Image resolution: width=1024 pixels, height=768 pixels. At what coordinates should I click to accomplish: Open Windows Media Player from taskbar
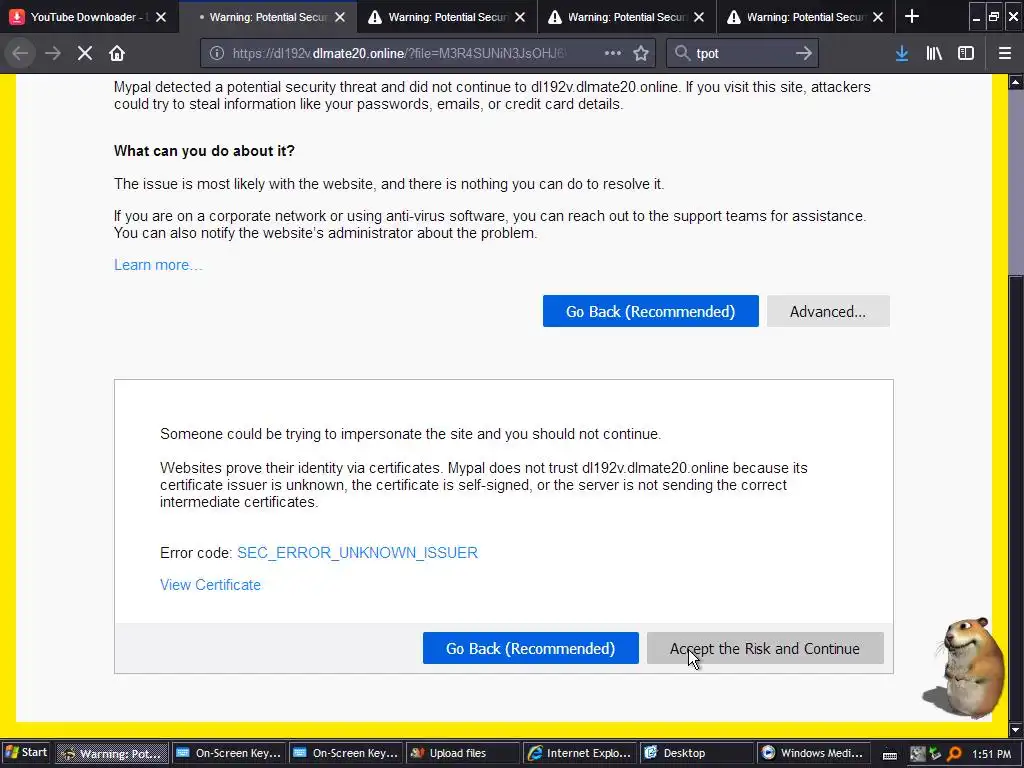click(x=812, y=753)
